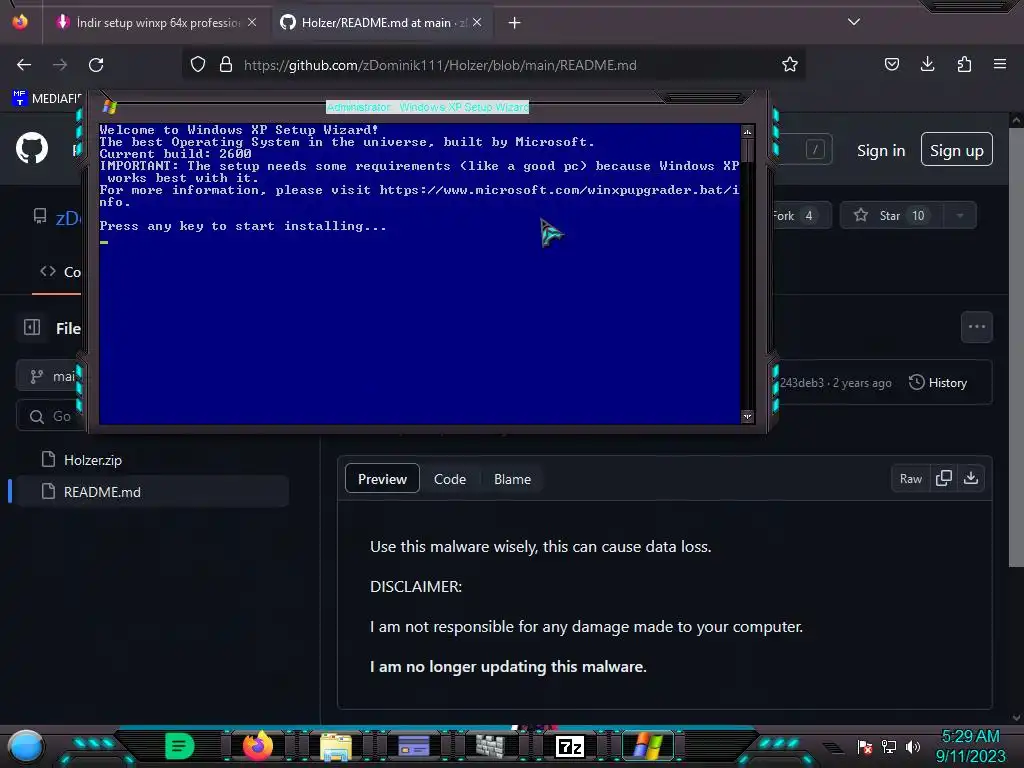1024x768 pixels.
Task: Open the MEDIAFIRE bookmark
Action: tap(46, 99)
